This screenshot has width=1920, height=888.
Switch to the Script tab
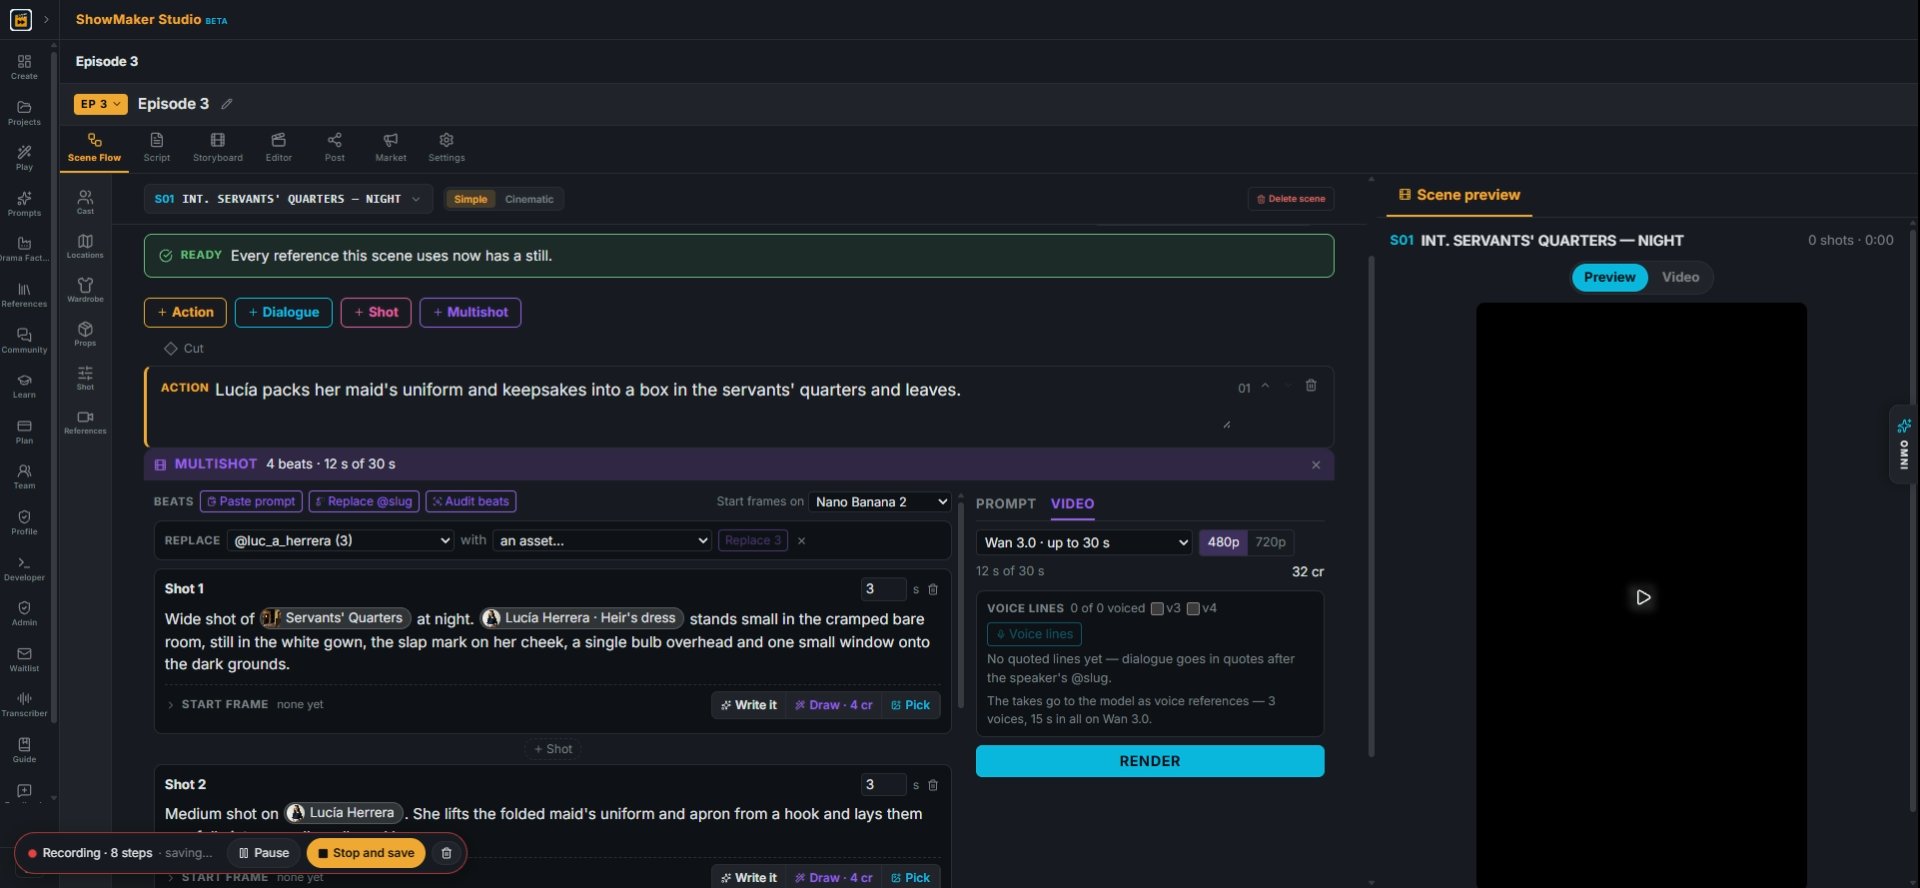156,147
